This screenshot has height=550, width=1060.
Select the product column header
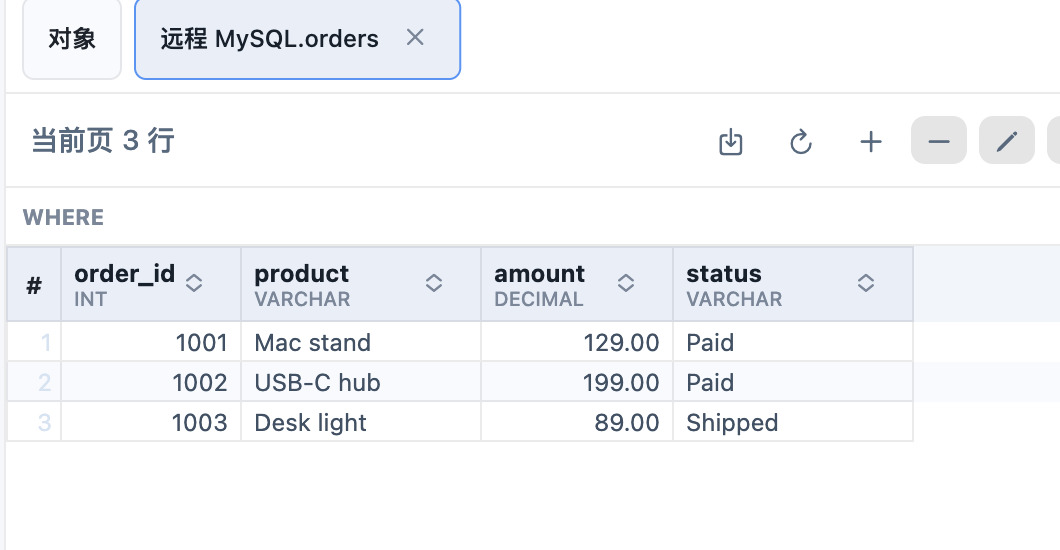[361, 284]
